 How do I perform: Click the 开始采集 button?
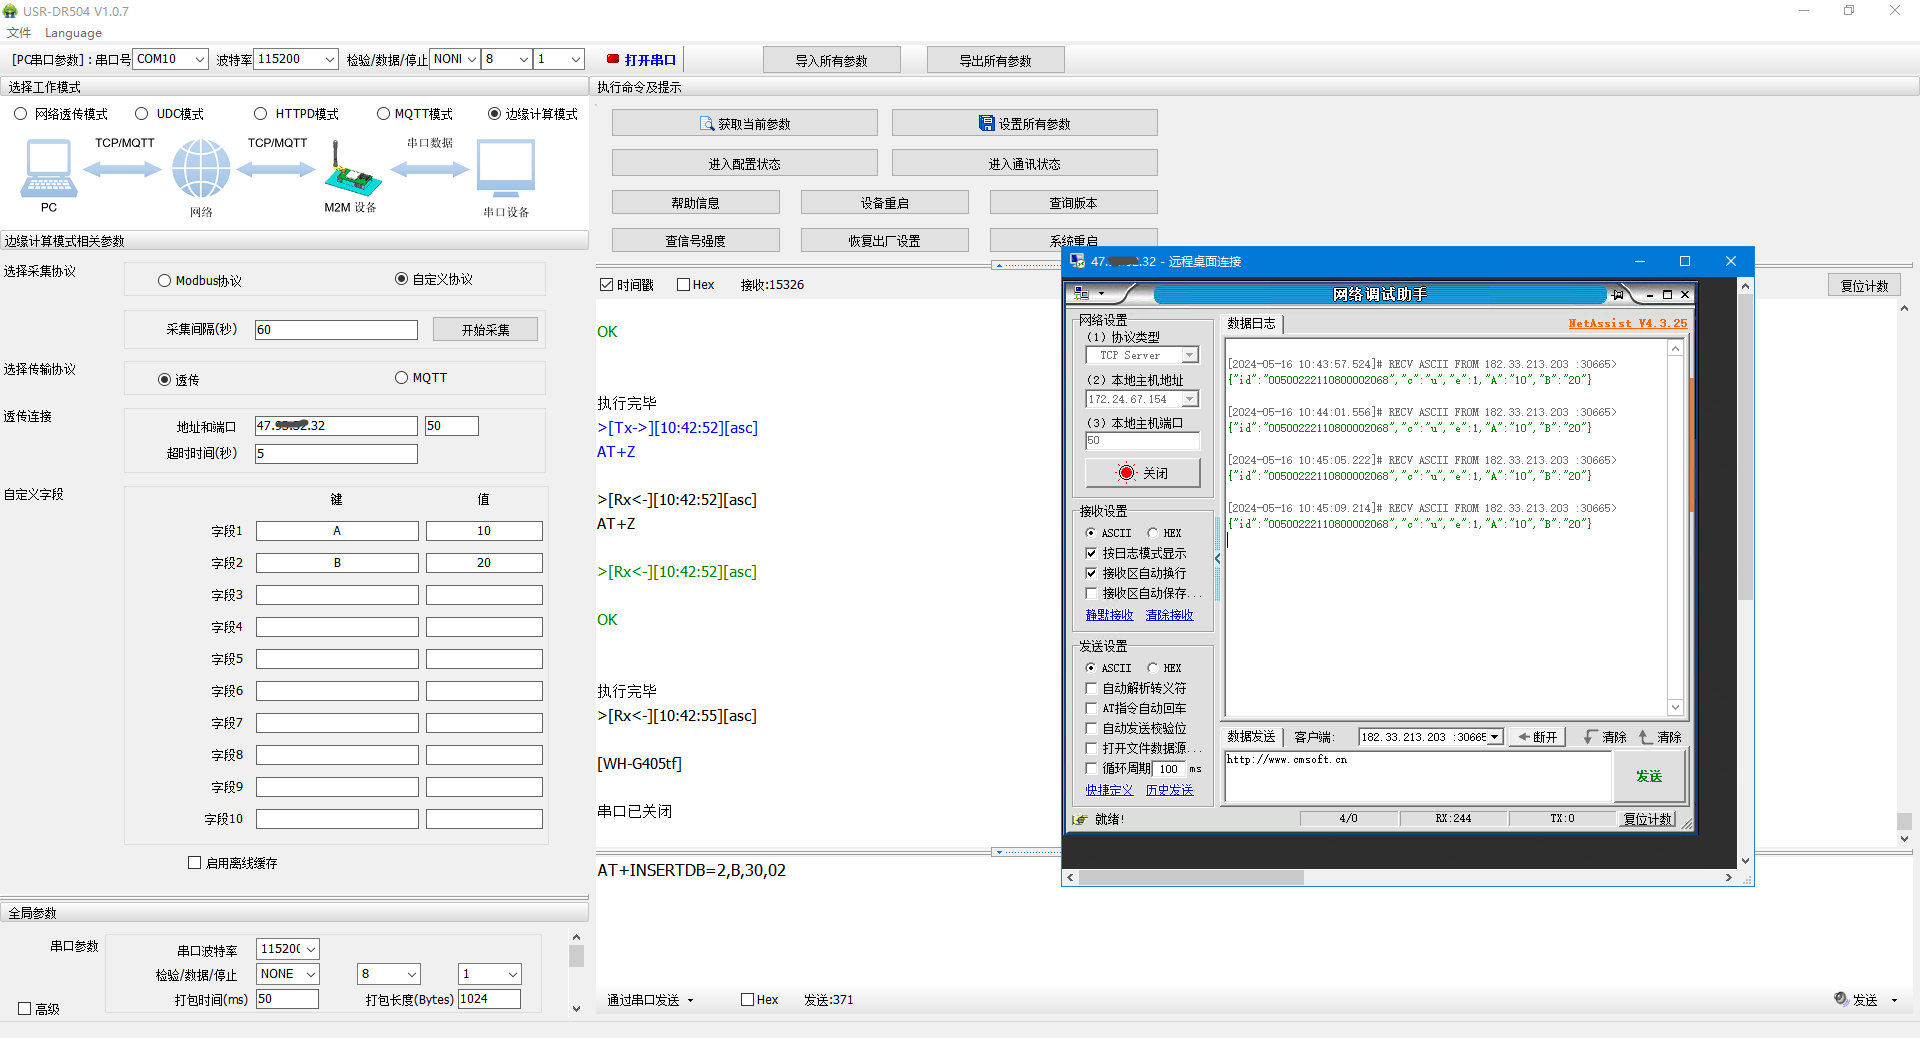[x=485, y=330]
